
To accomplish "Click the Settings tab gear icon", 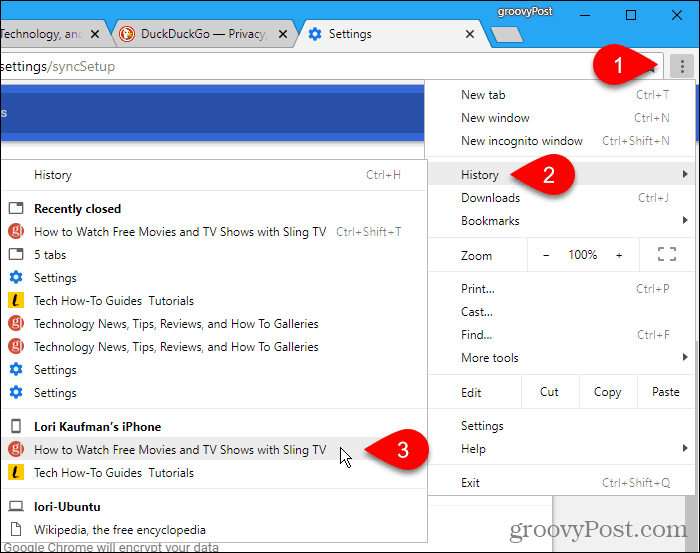I will [x=315, y=34].
